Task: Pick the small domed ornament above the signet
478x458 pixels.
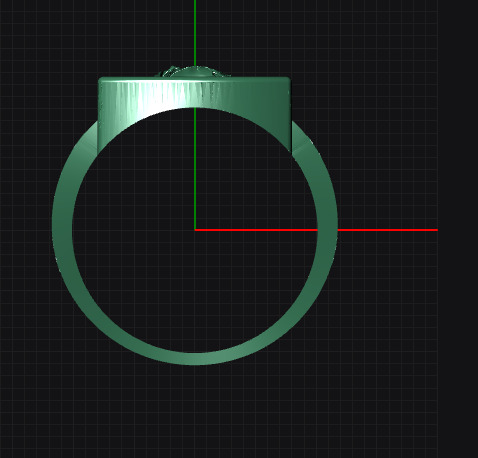Action: pyautogui.click(x=194, y=72)
